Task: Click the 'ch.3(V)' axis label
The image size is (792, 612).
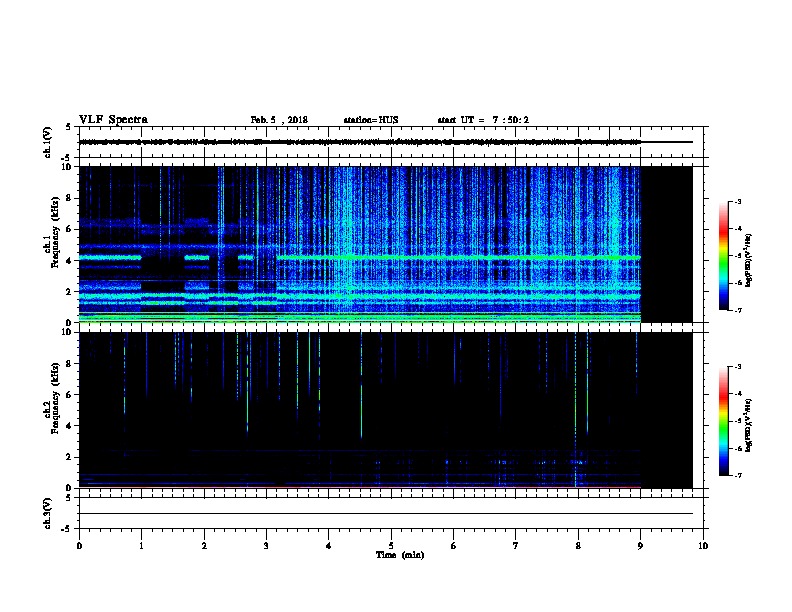Action: 48,513
